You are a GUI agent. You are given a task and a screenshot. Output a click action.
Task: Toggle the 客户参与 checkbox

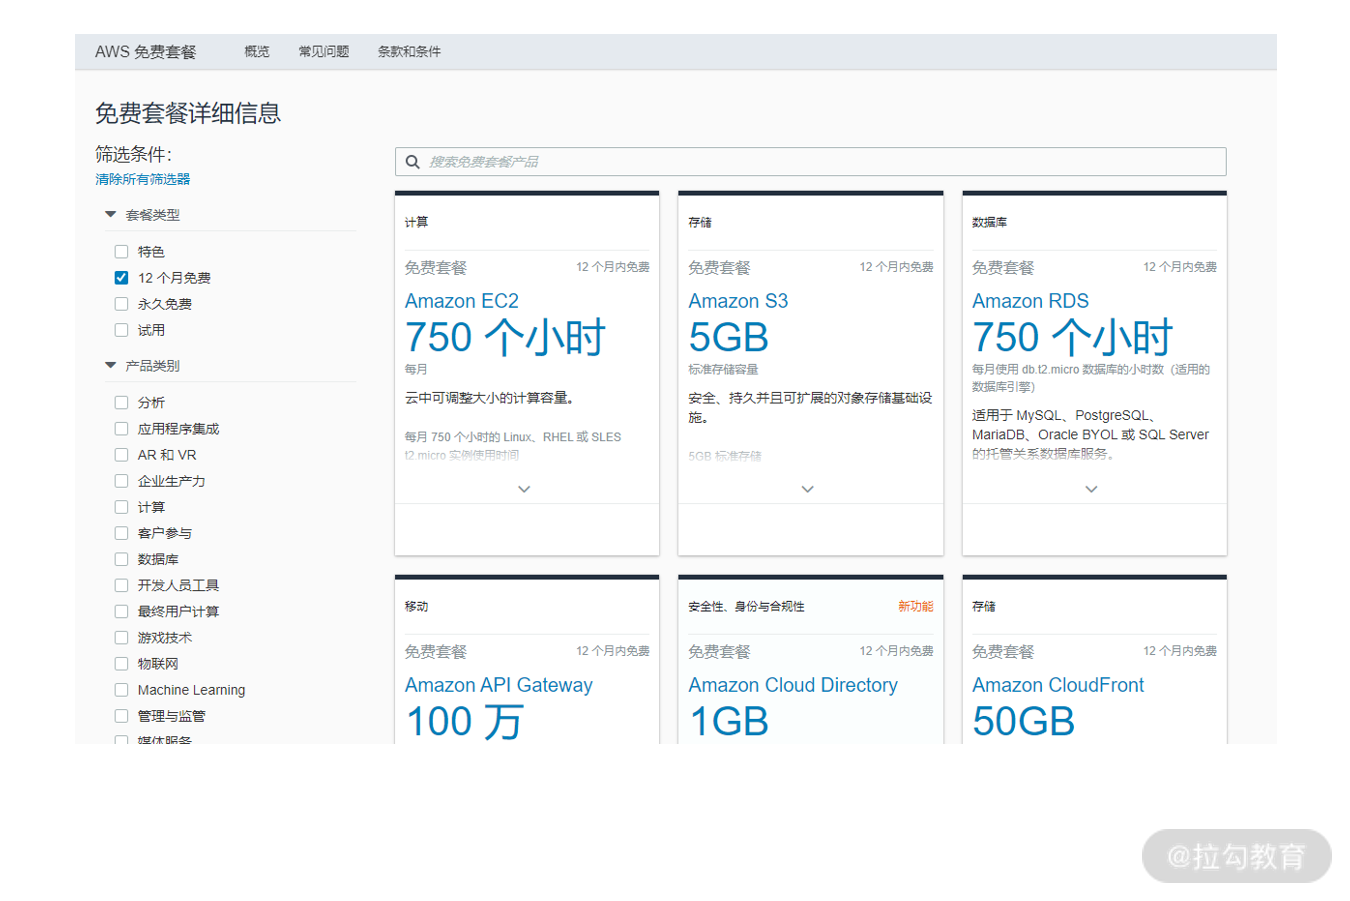[121, 533]
